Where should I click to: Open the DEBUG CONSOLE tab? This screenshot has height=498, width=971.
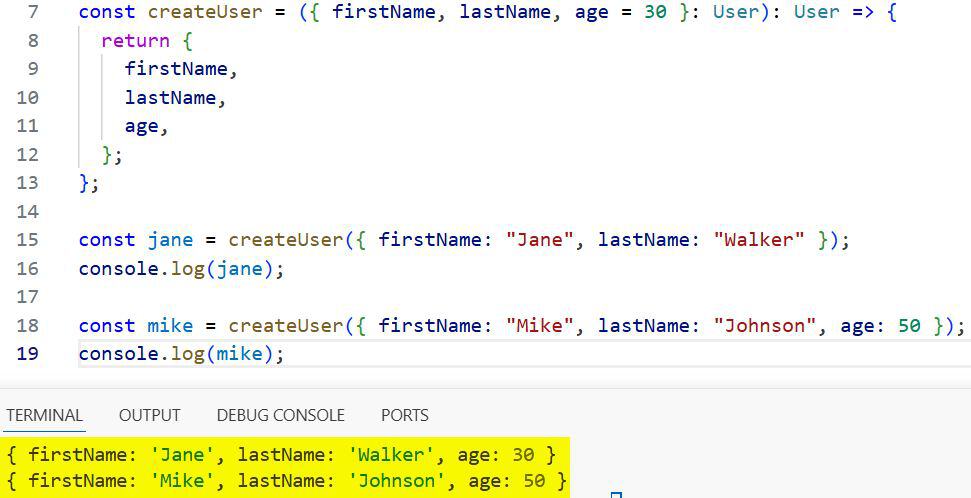(x=281, y=415)
